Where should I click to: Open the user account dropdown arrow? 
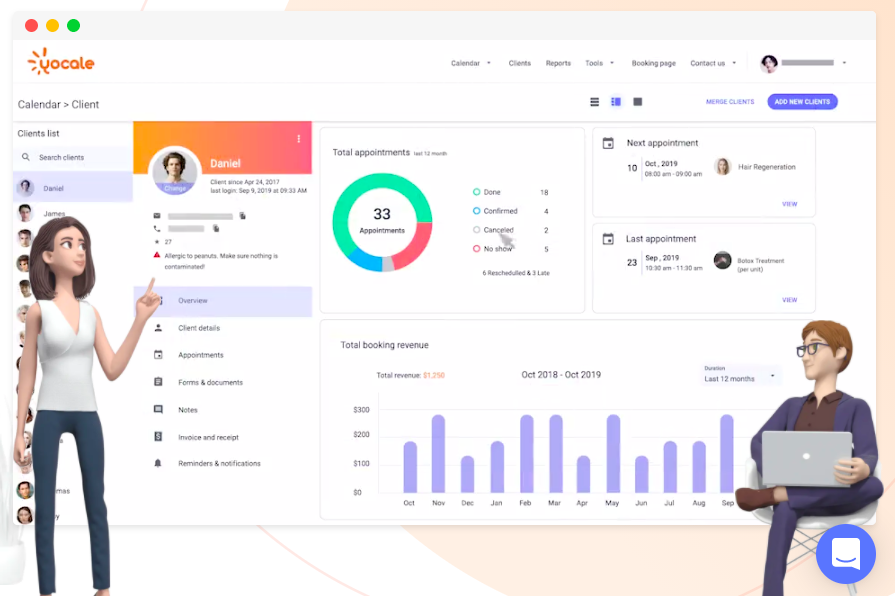(x=844, y=63)
